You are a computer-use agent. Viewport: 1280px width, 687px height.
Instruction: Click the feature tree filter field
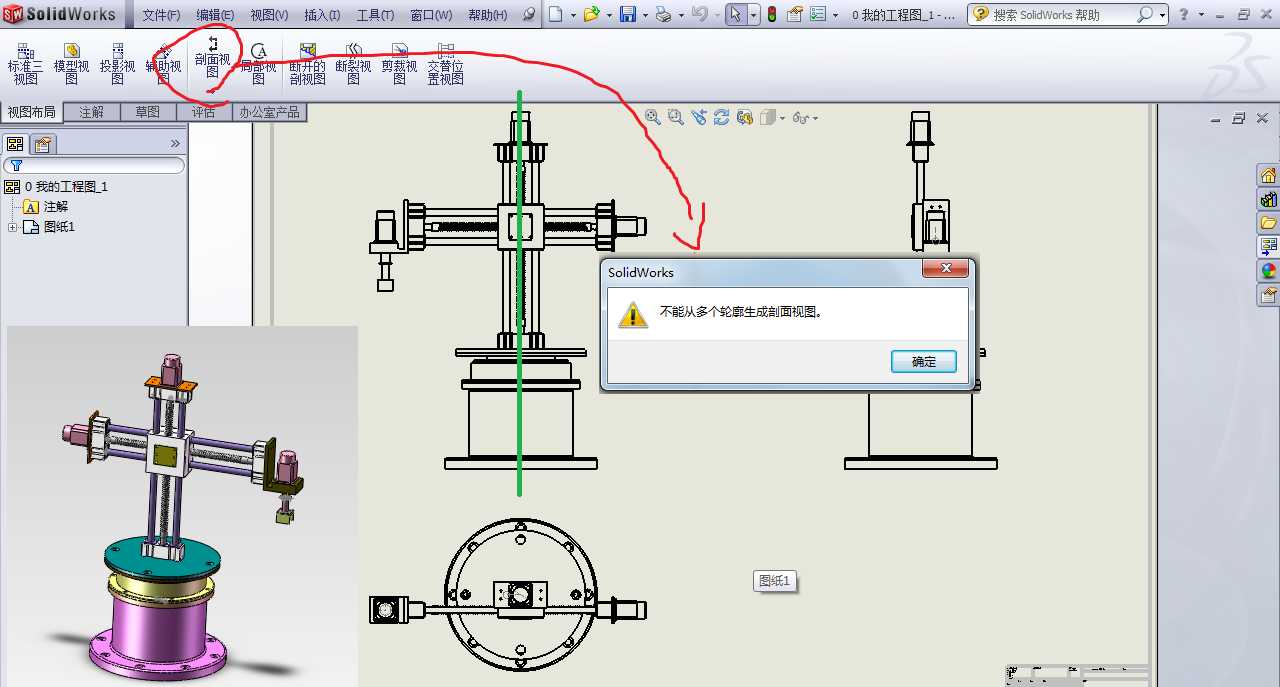coord(94,166)
